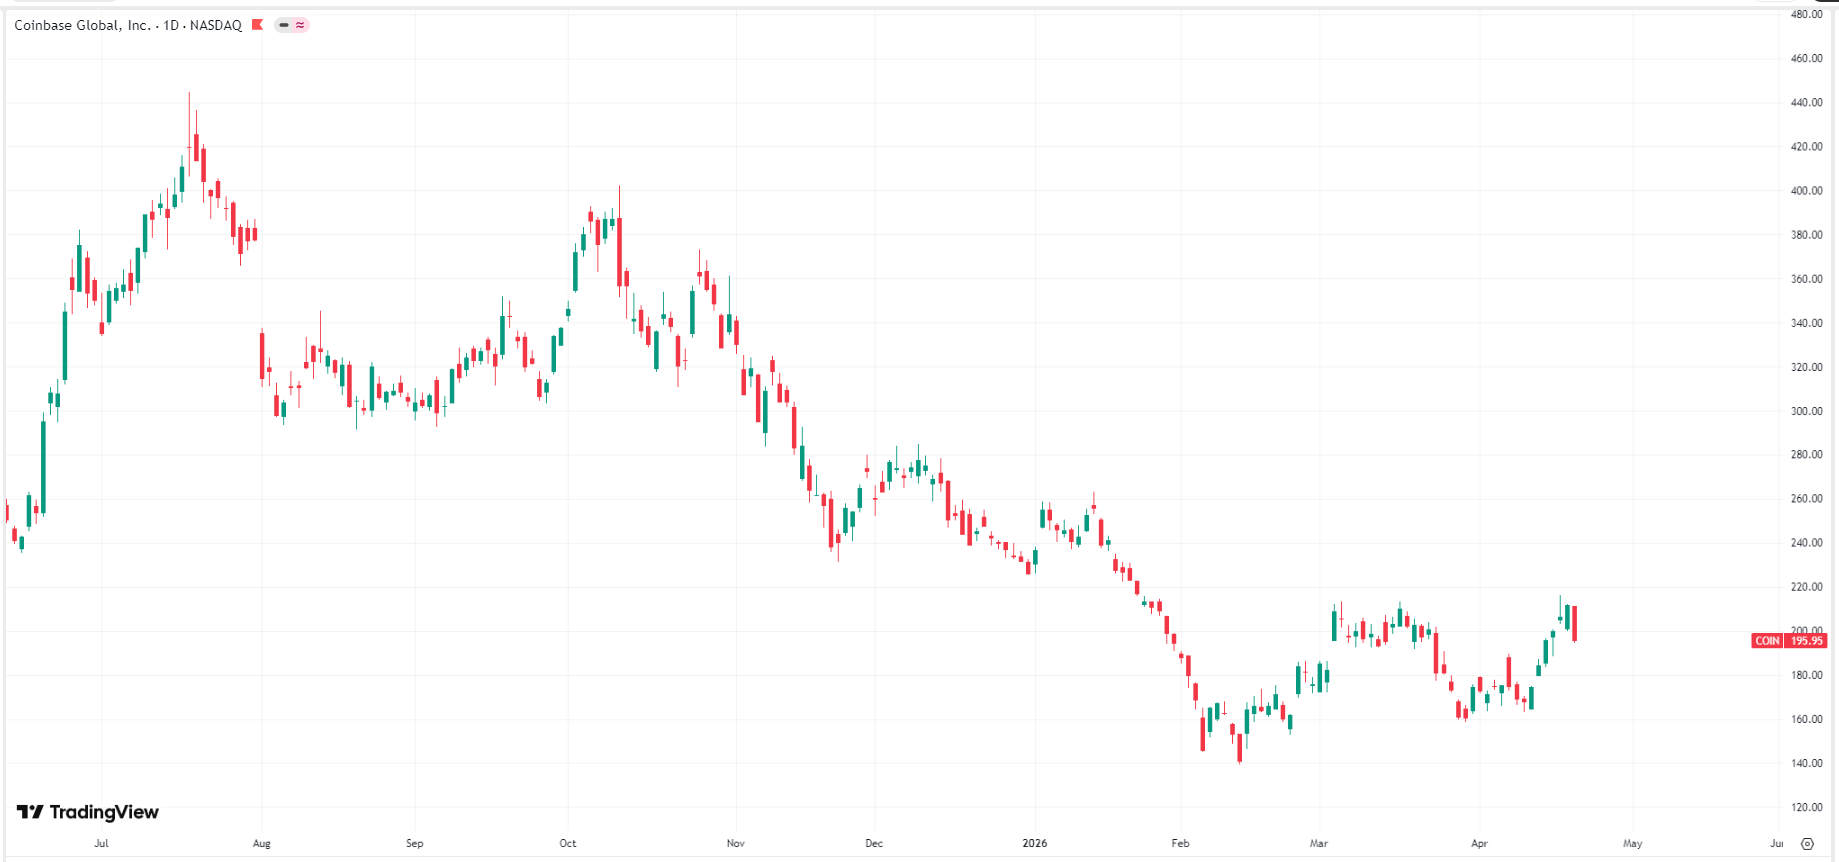The image size is (1839, 862).
Task: Toggle the chart legend visibility dash control
Action: pyautogui.click(x=282, y=25)
